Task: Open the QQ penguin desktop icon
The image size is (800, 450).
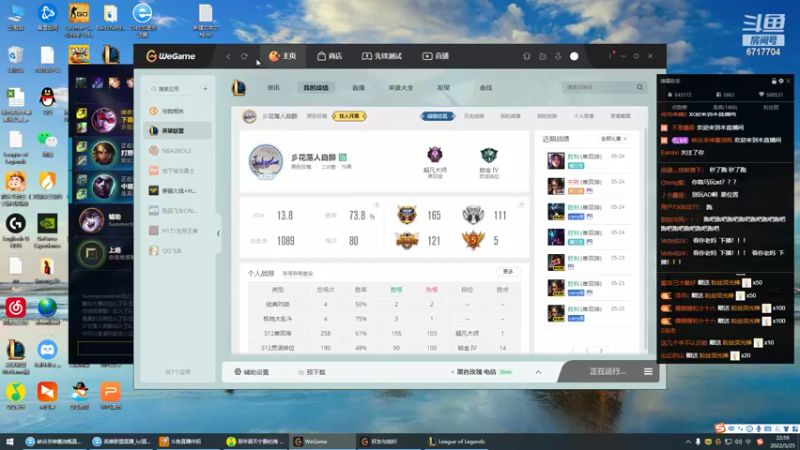Action: [47, 100]
